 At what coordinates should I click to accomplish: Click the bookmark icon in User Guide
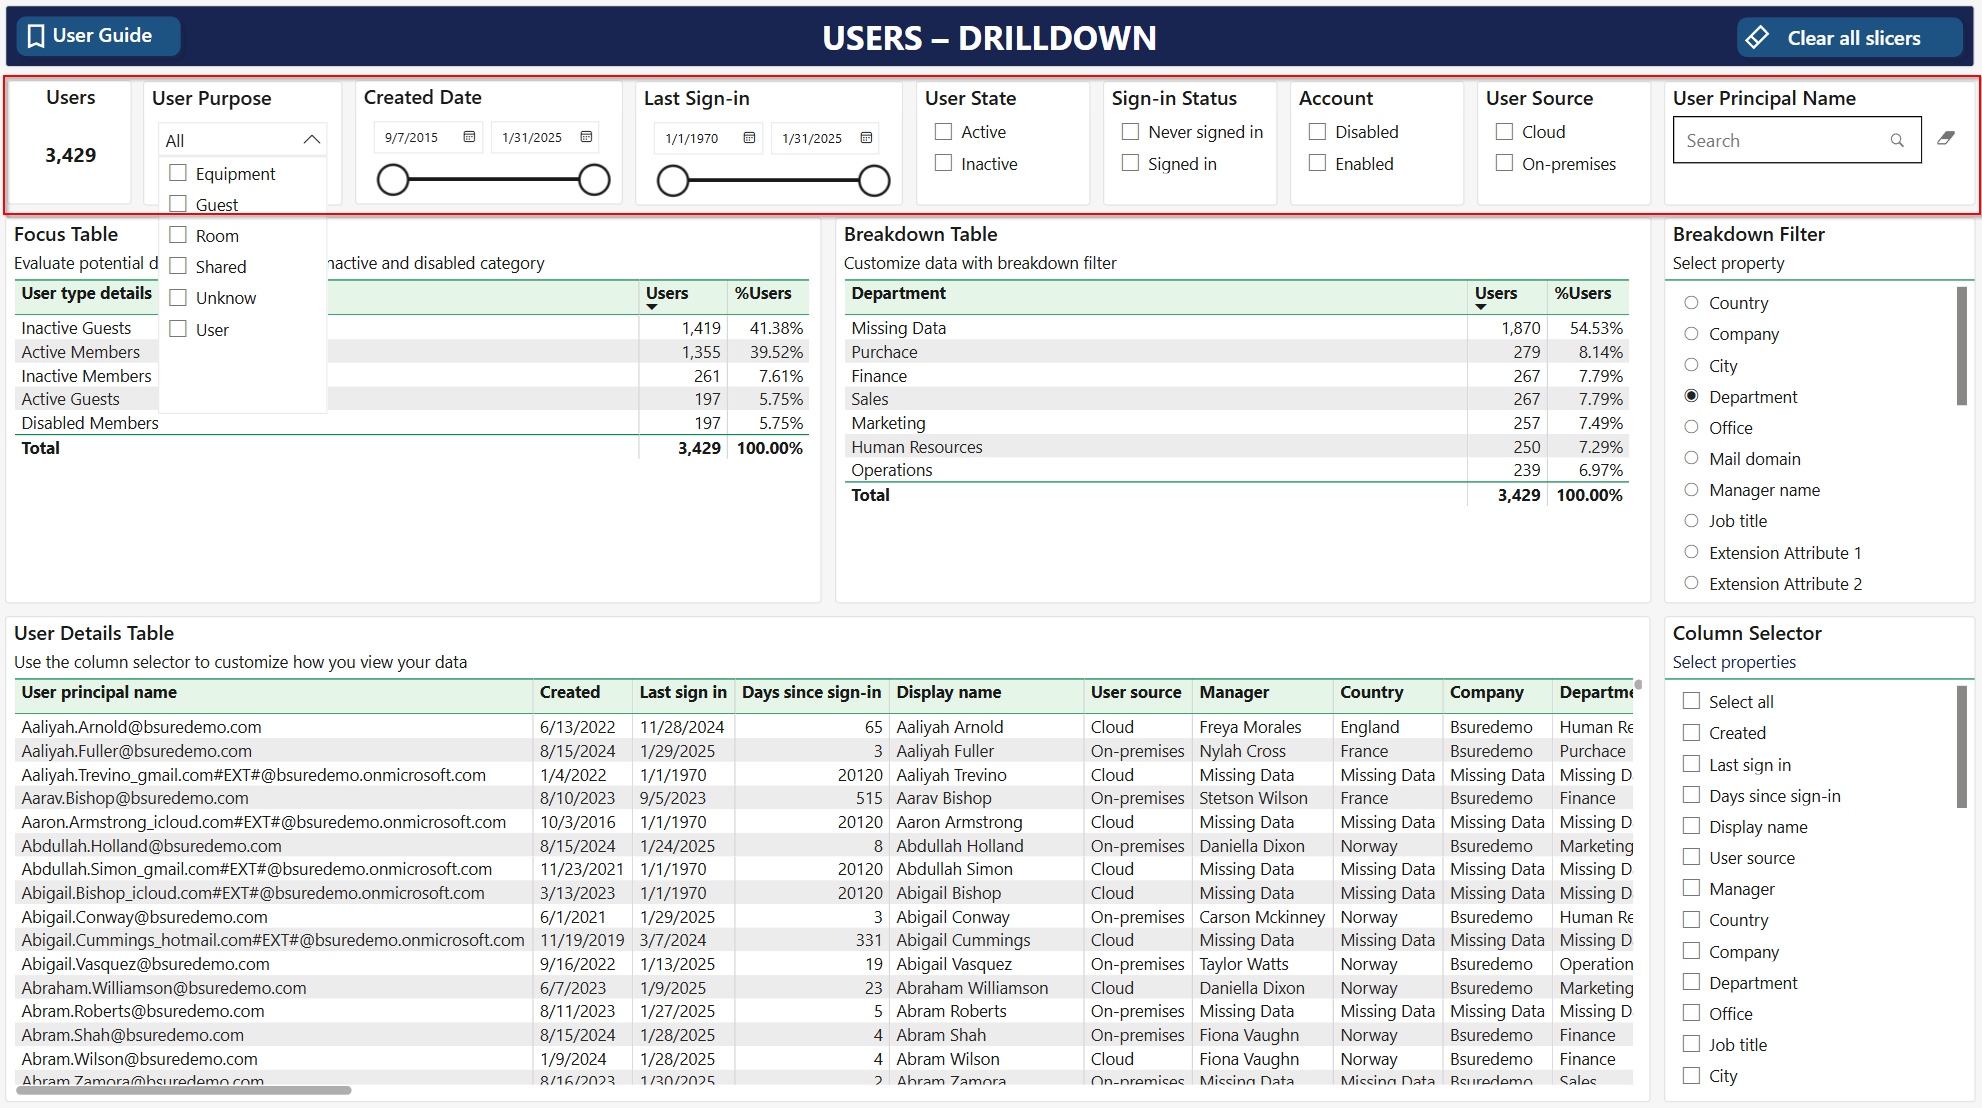36,36
